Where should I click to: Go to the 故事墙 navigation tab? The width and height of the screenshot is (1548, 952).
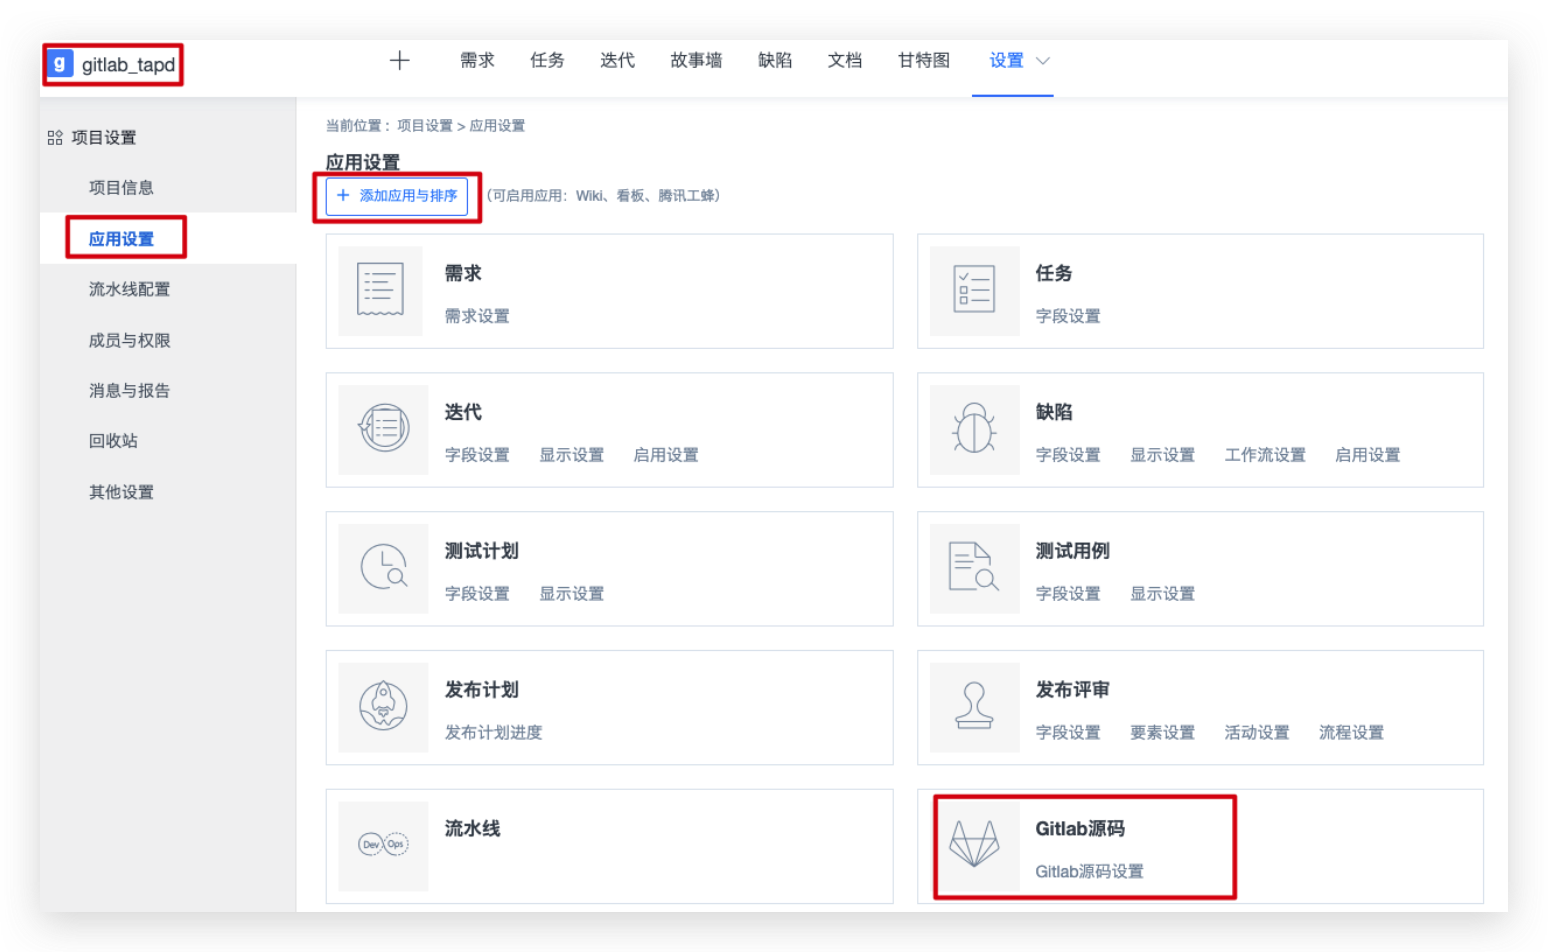(x=696, y=61)
